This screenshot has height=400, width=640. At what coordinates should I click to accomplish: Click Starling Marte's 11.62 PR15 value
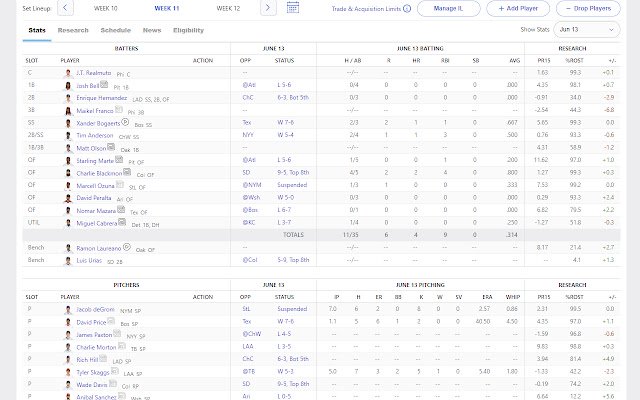point(541,160)
